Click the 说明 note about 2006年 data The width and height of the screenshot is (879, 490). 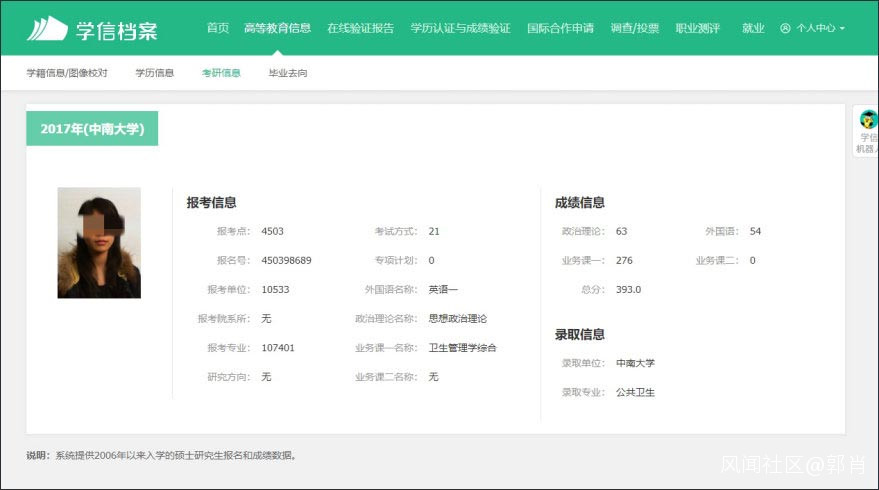click(x=161, y=455)
